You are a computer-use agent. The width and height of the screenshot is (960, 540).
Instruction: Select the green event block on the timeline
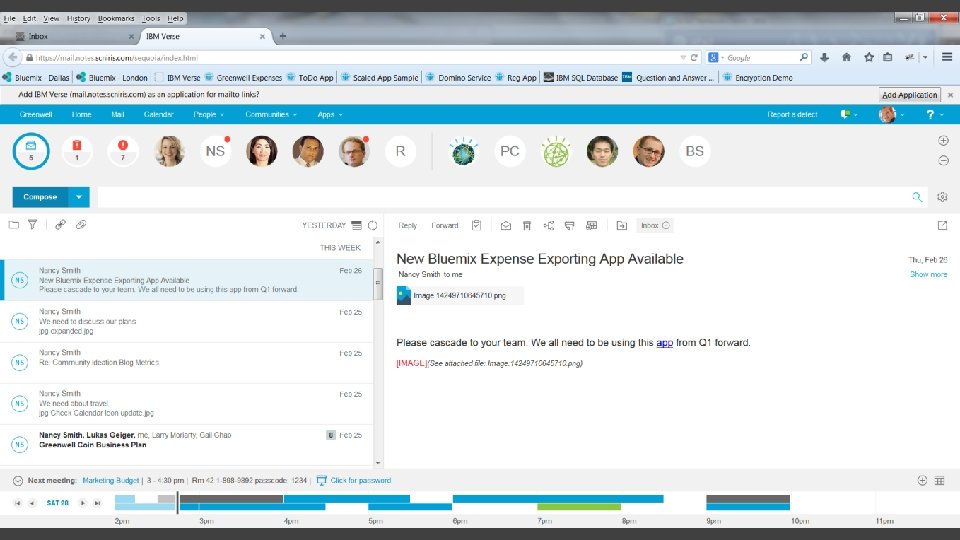pyautogui.click(x=579, y=506)
